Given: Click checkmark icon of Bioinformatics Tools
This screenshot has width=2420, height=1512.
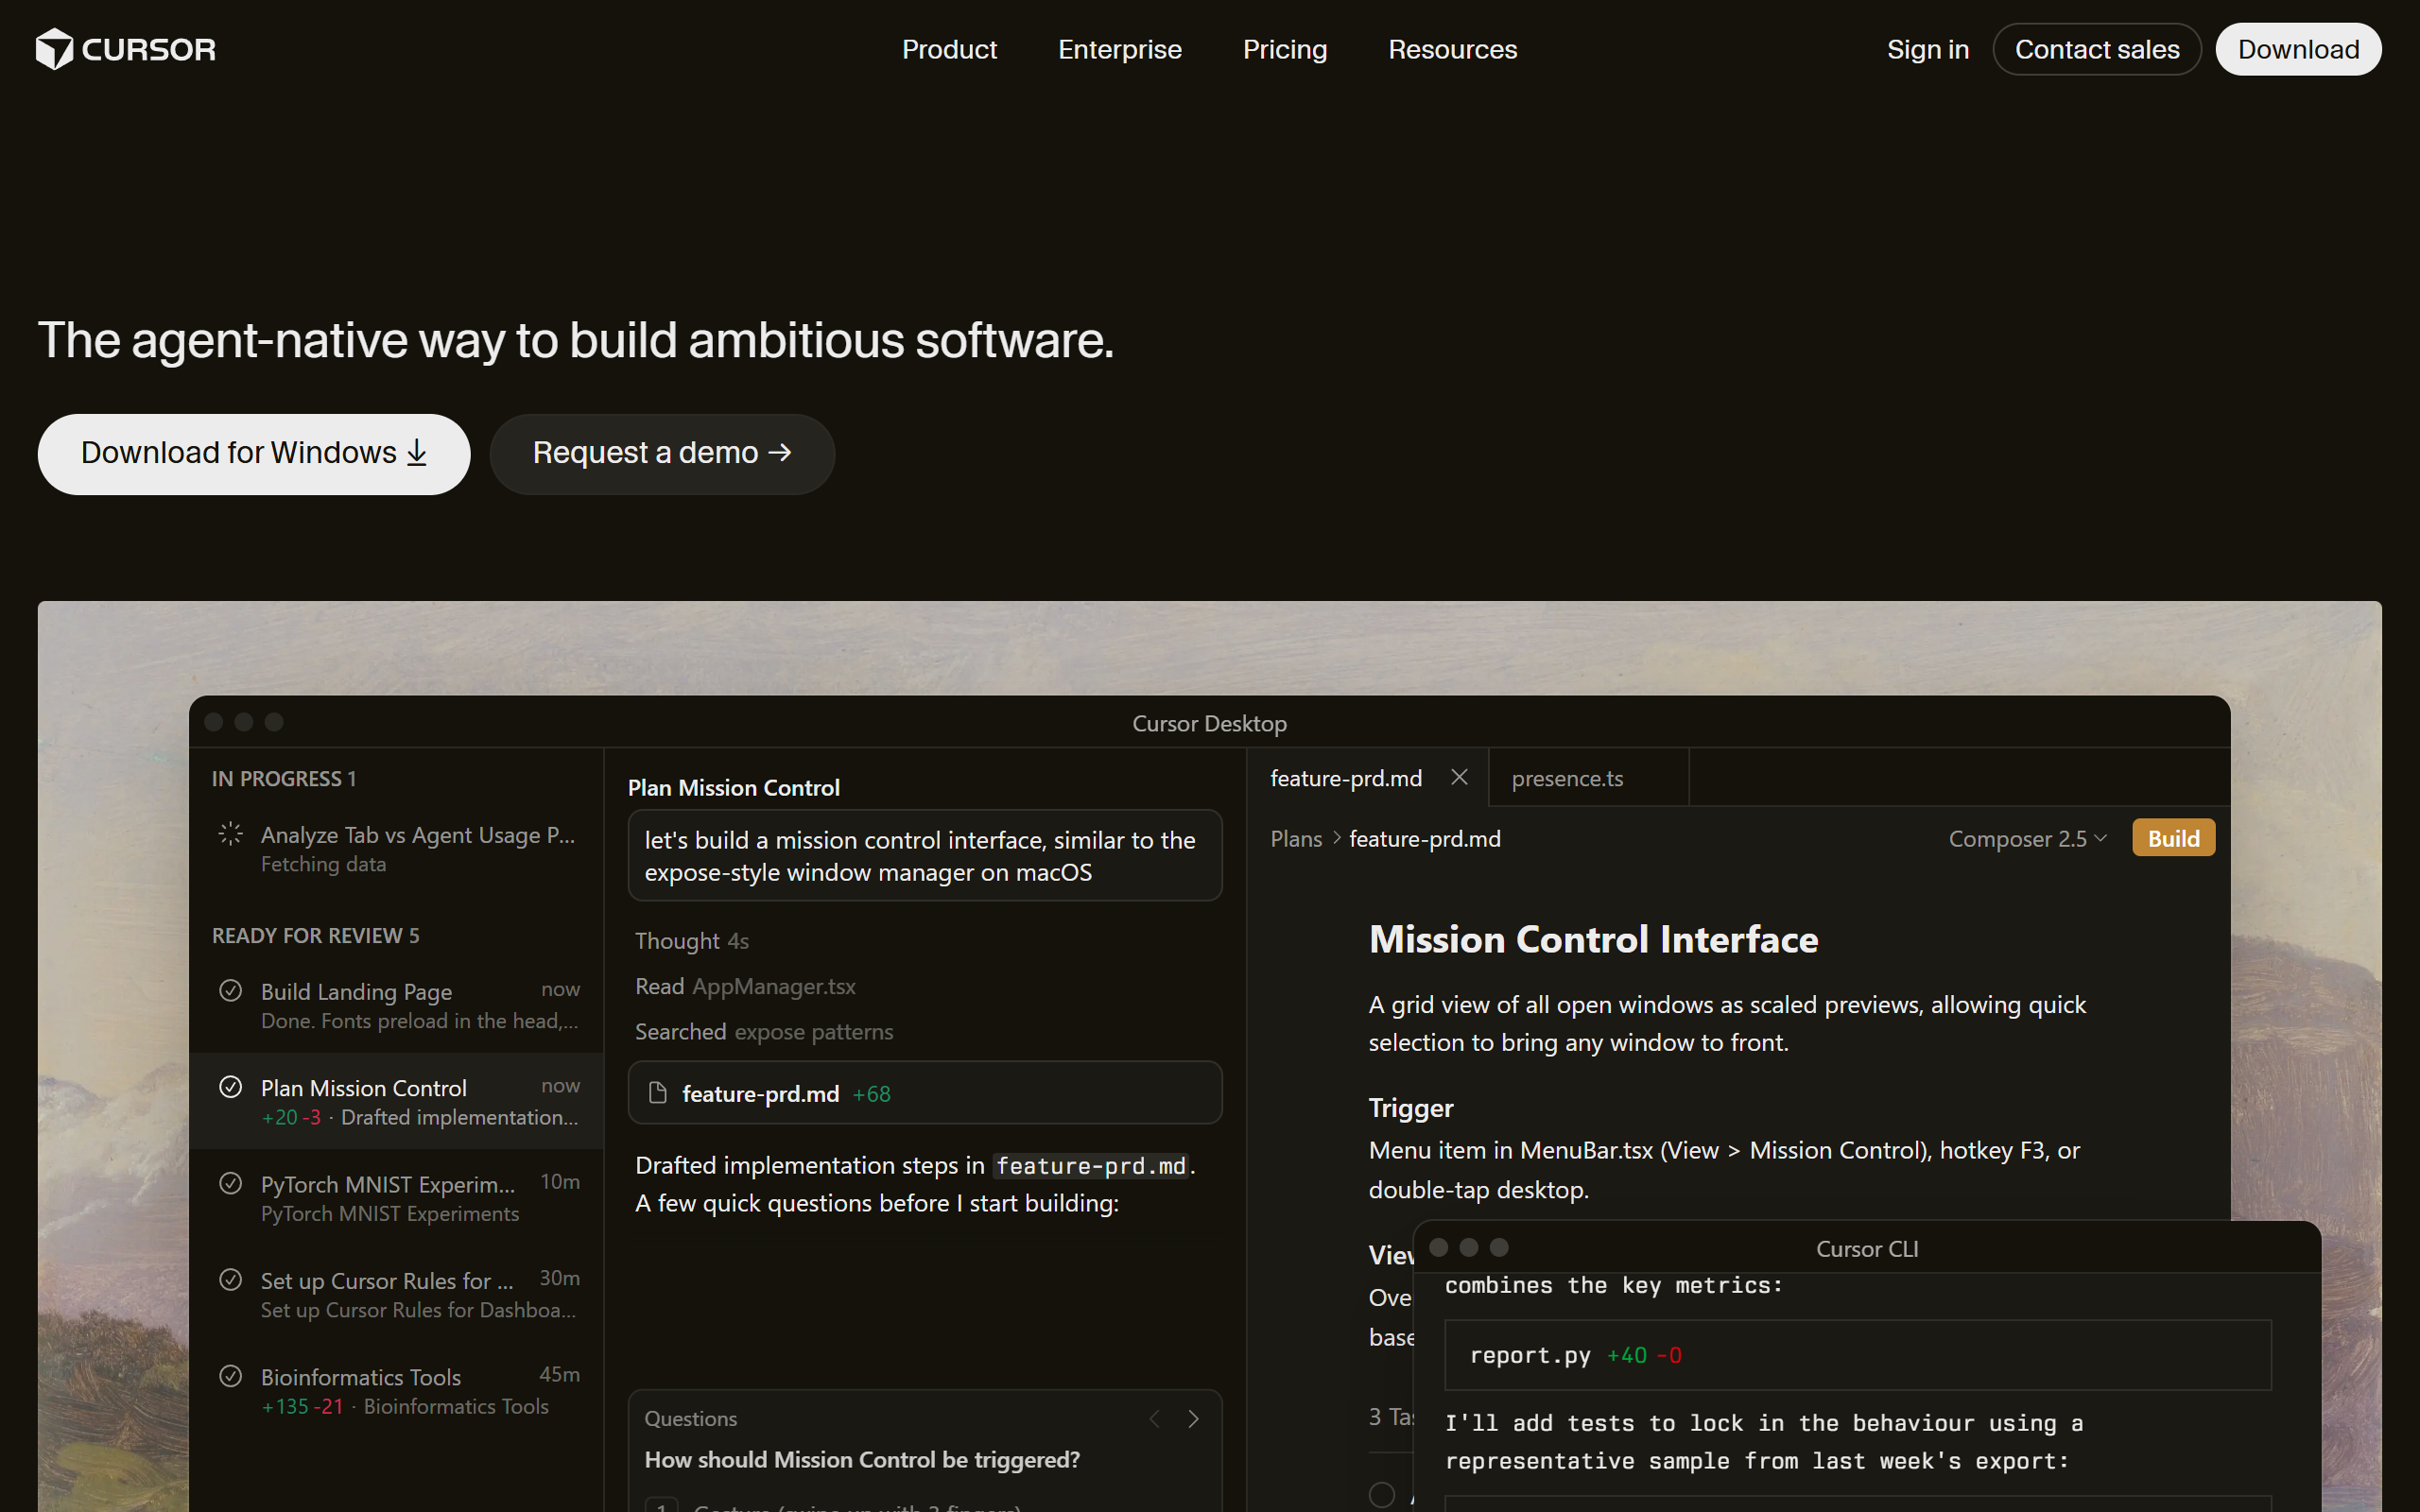Looking at the screenshot, I should (230, 1376).
